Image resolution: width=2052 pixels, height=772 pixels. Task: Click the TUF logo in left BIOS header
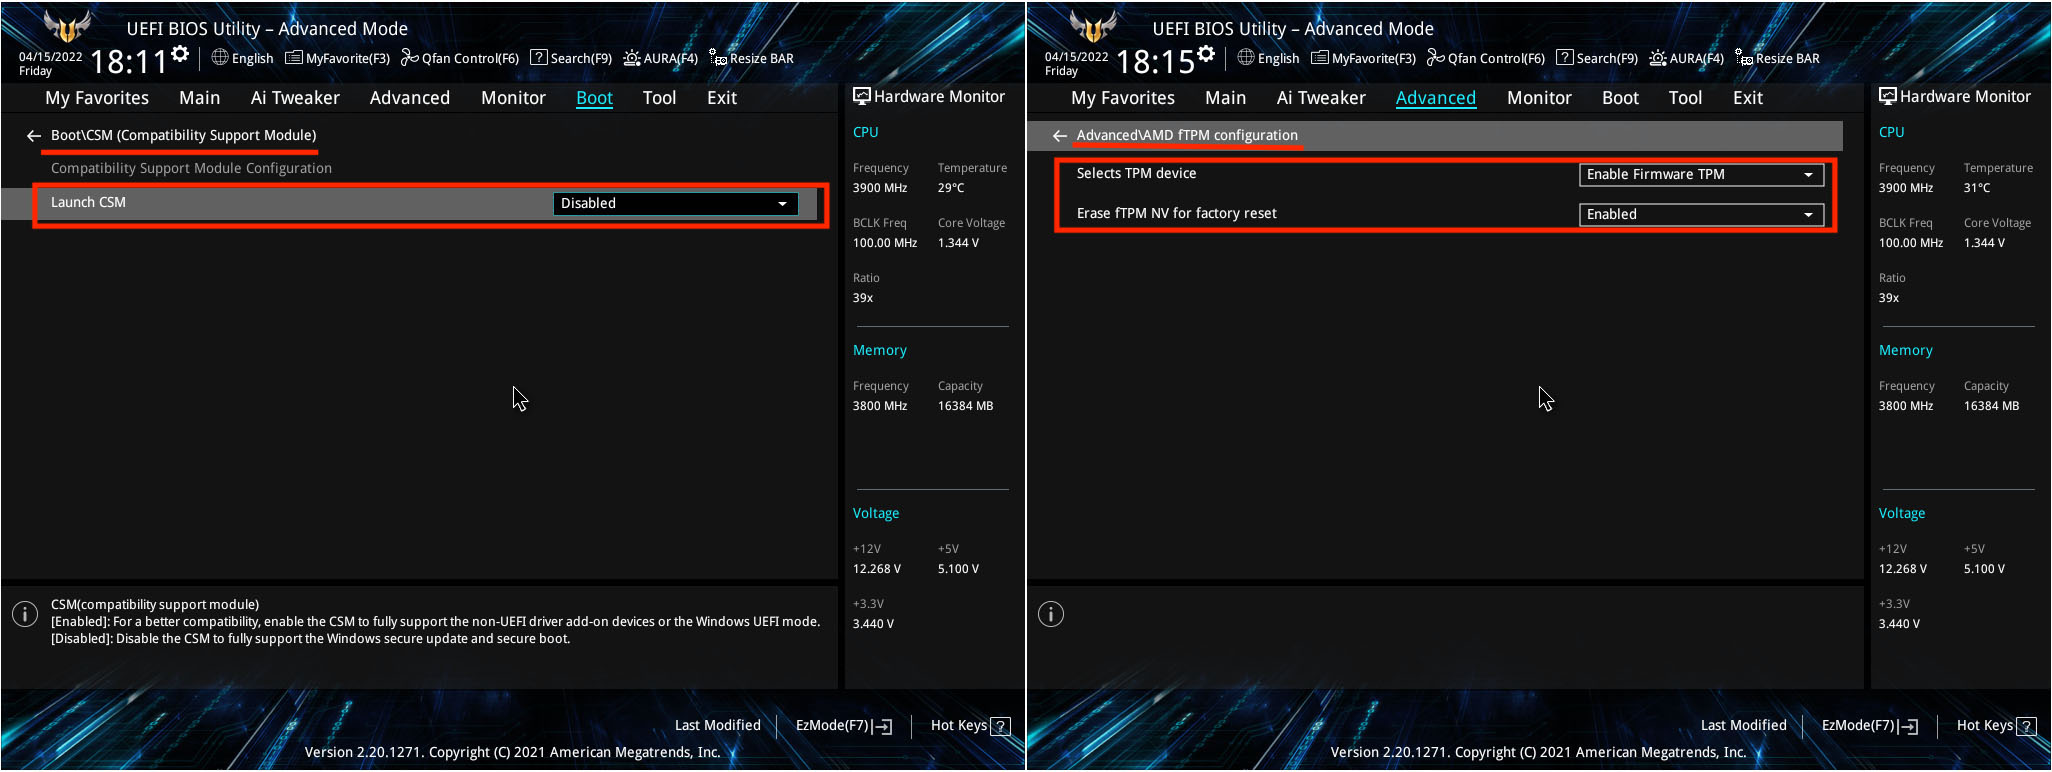[x=68, y=27]
